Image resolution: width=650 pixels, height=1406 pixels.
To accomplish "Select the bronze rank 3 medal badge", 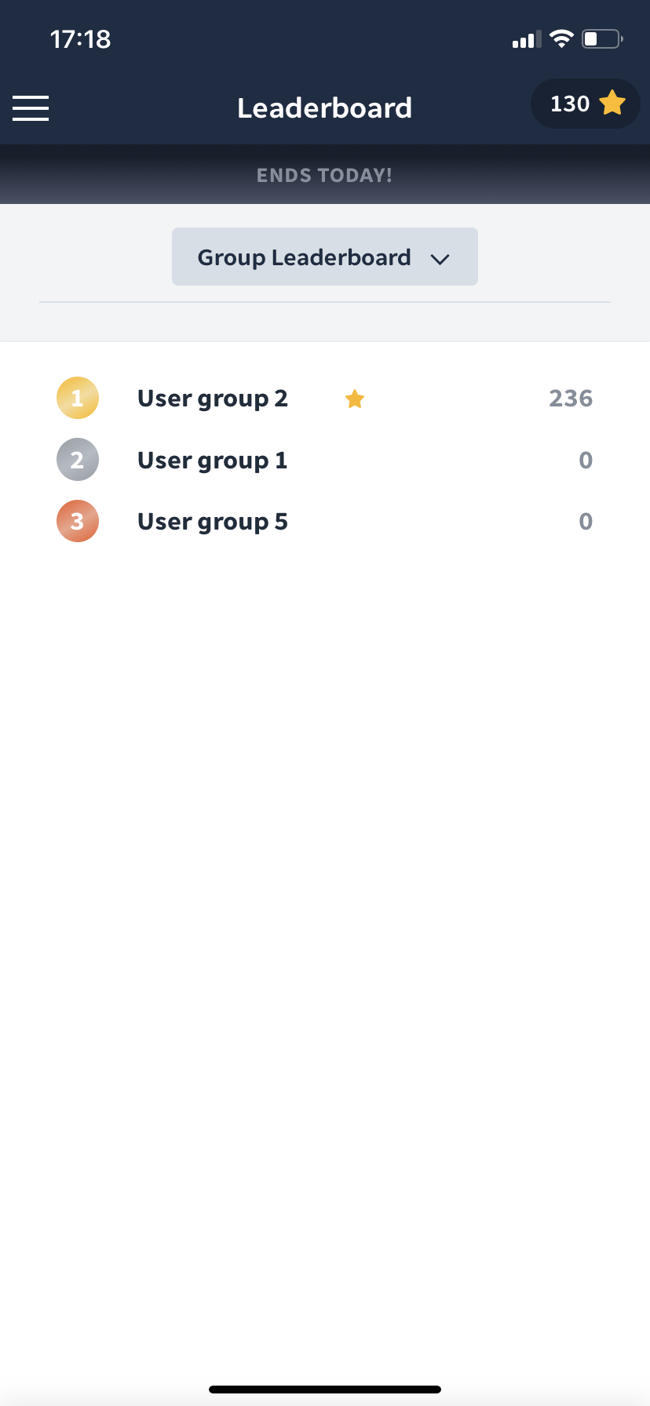I will [77, 521].
